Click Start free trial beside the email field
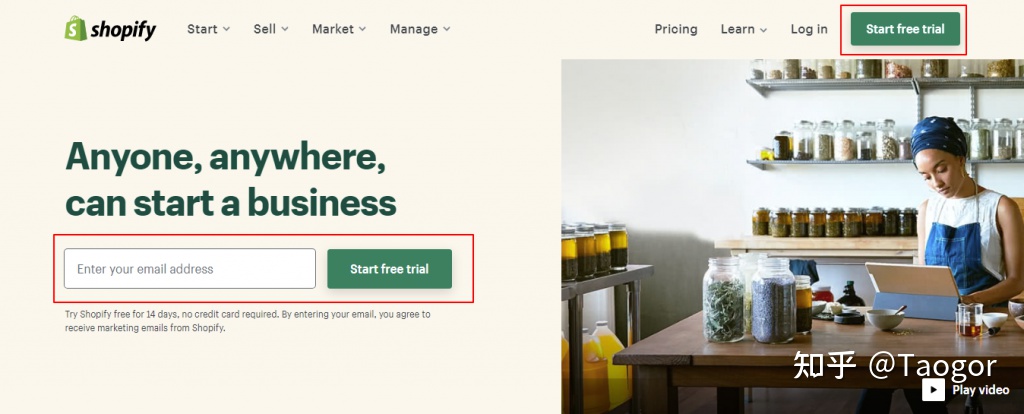 (x=389, y=269)
